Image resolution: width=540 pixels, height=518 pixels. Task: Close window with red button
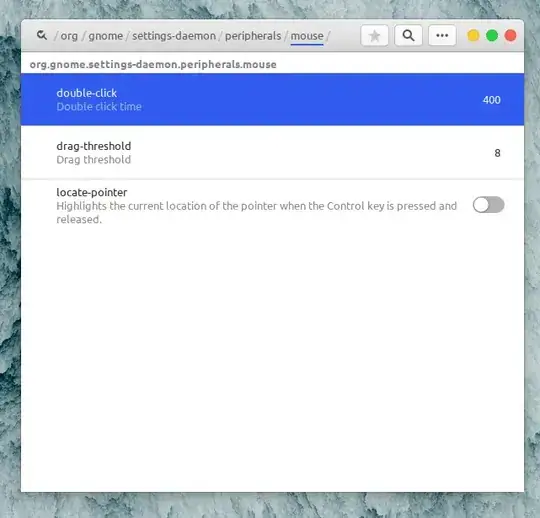coord(510,35)
